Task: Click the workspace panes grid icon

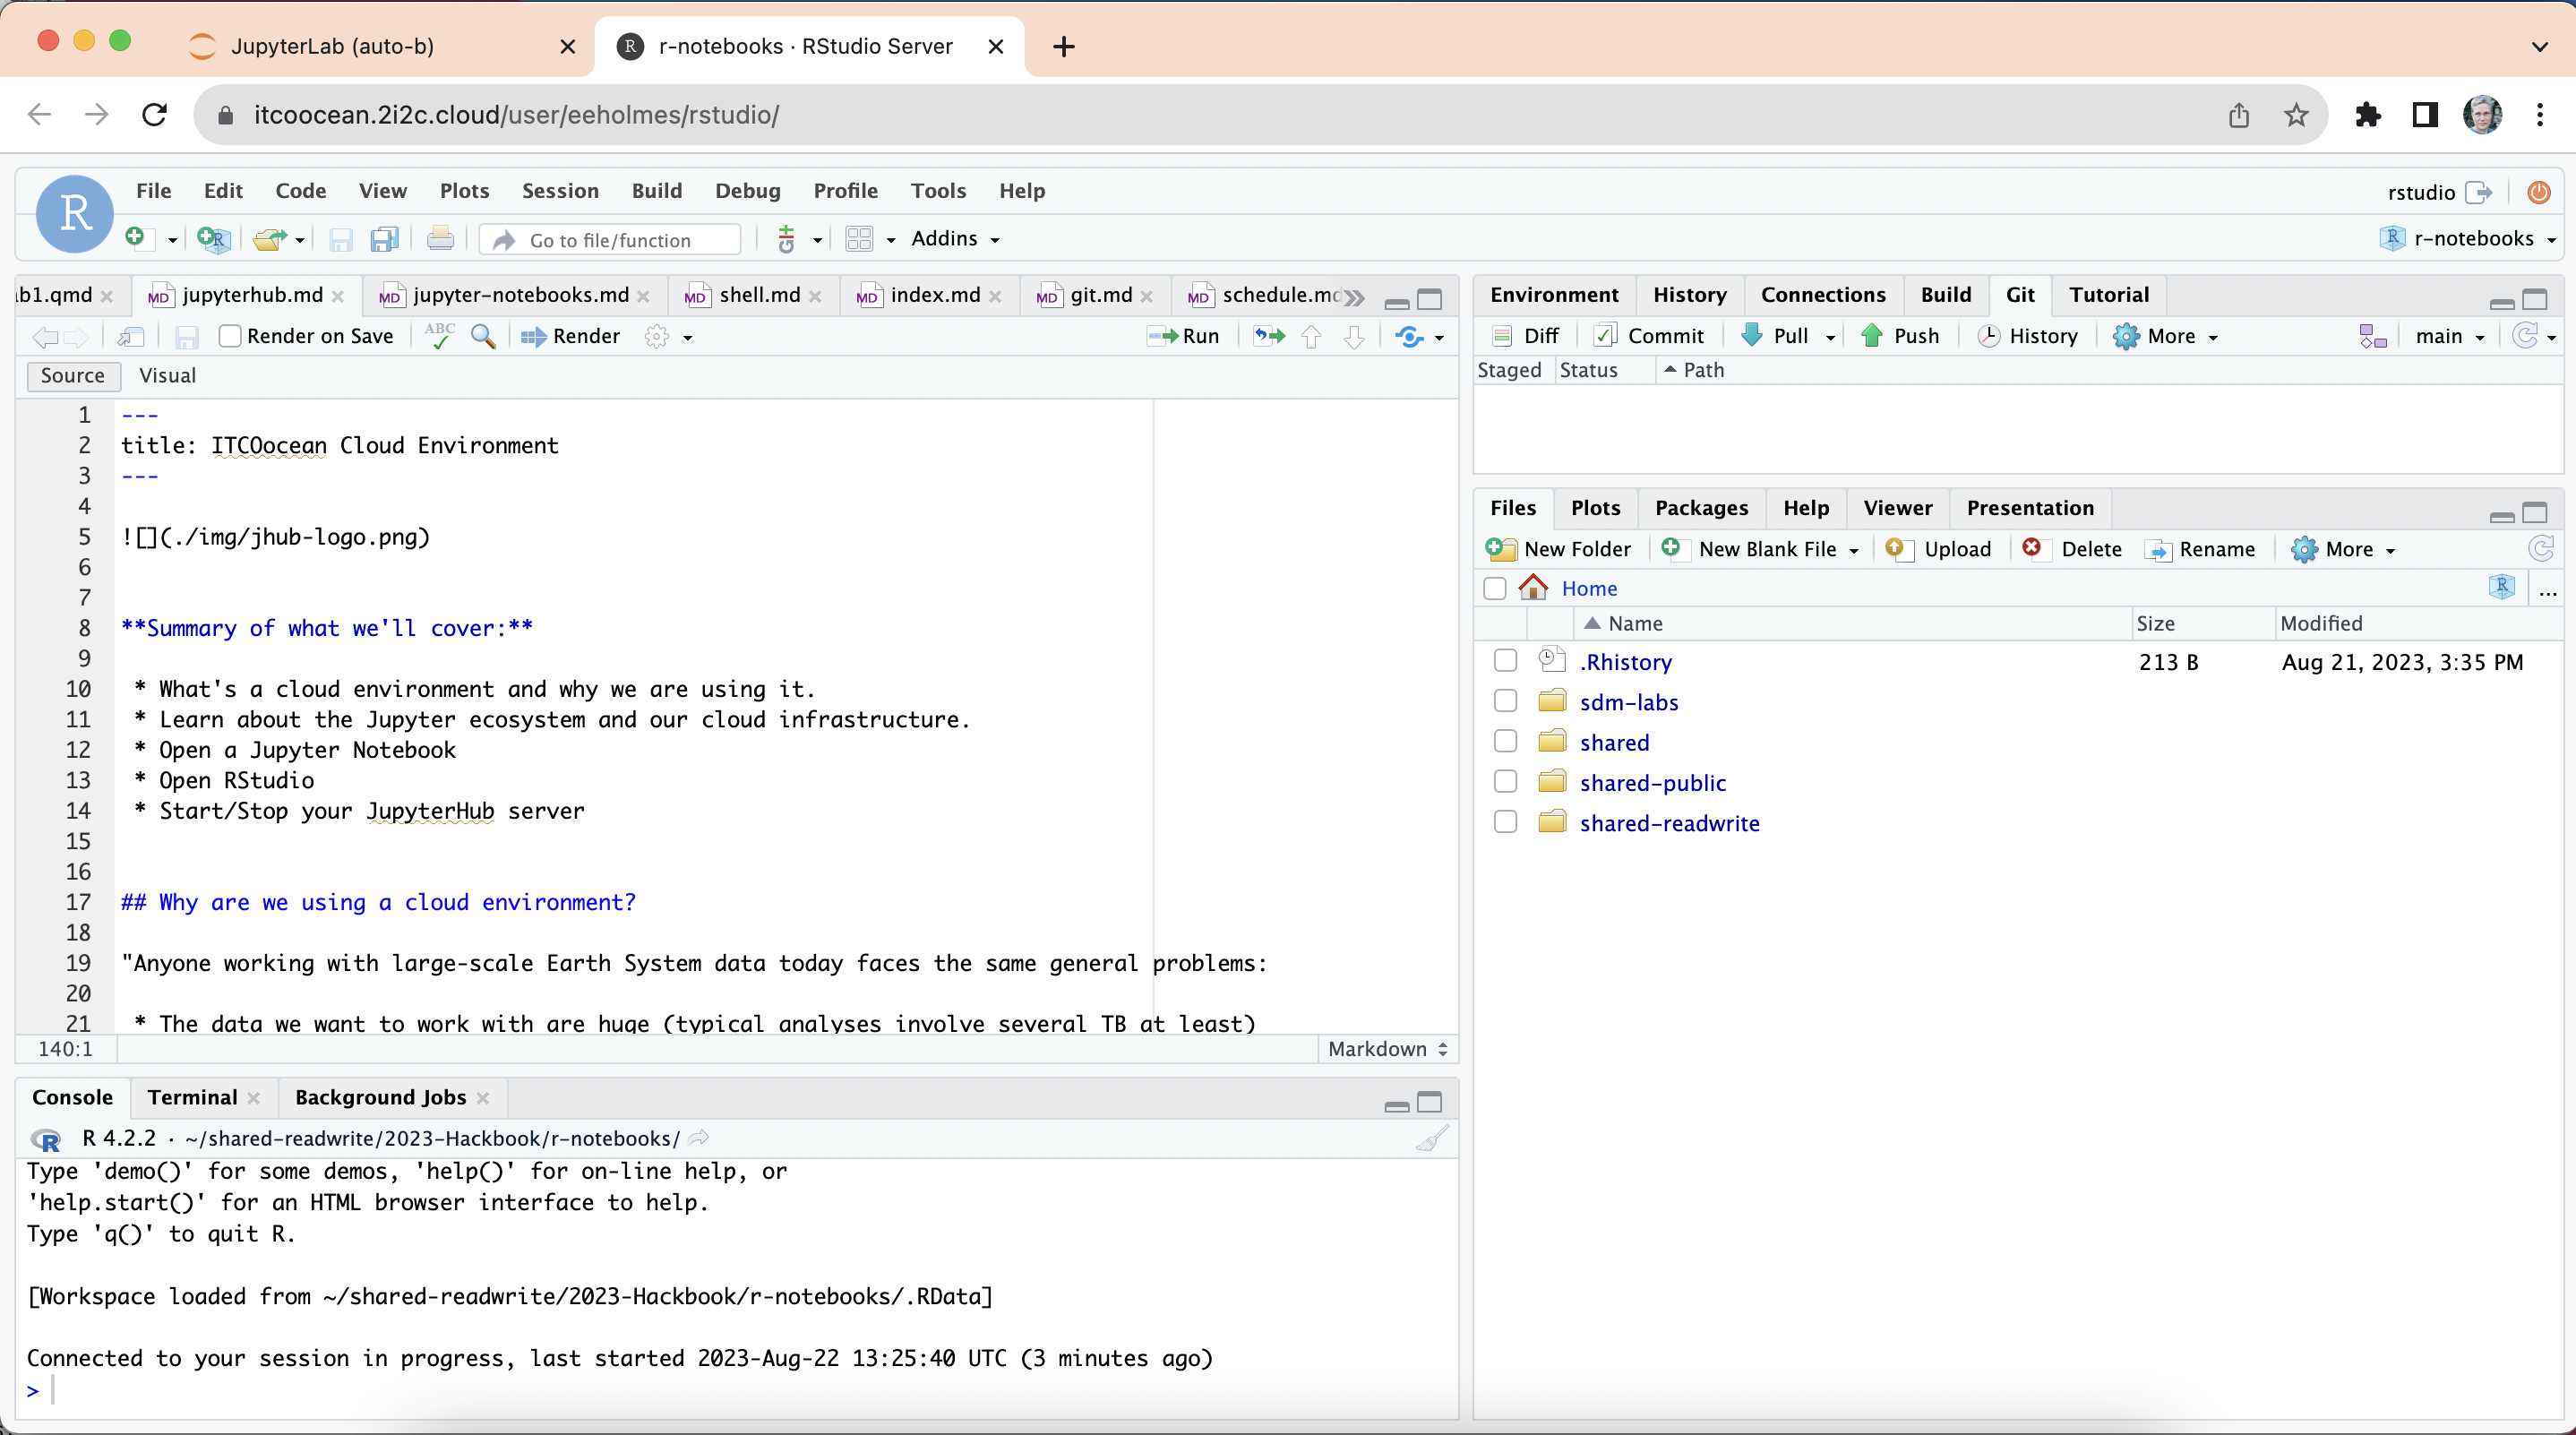Action: pyautogui.click(x=859, y=239)
